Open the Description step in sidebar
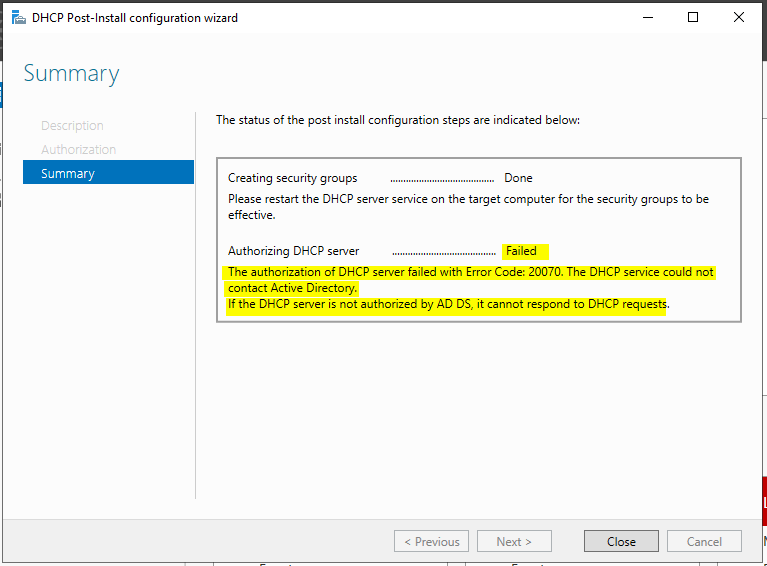 [x=72, y=126]
